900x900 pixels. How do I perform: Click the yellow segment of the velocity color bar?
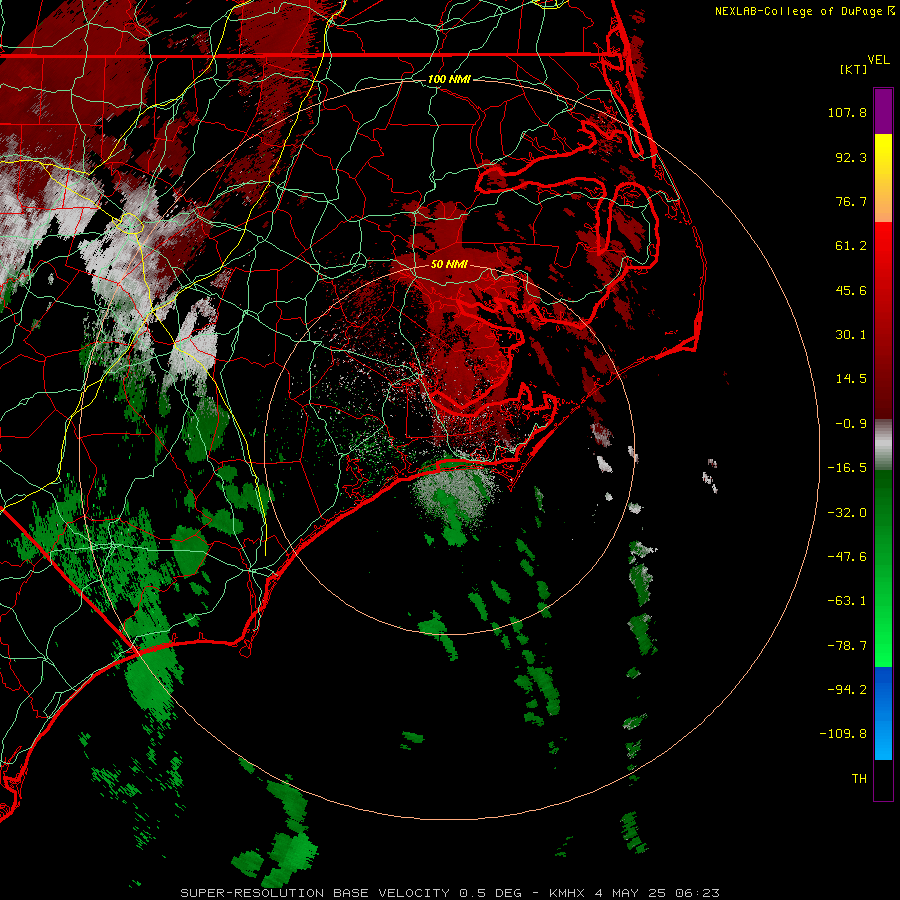pyautogui.click(x=883, y=156)
